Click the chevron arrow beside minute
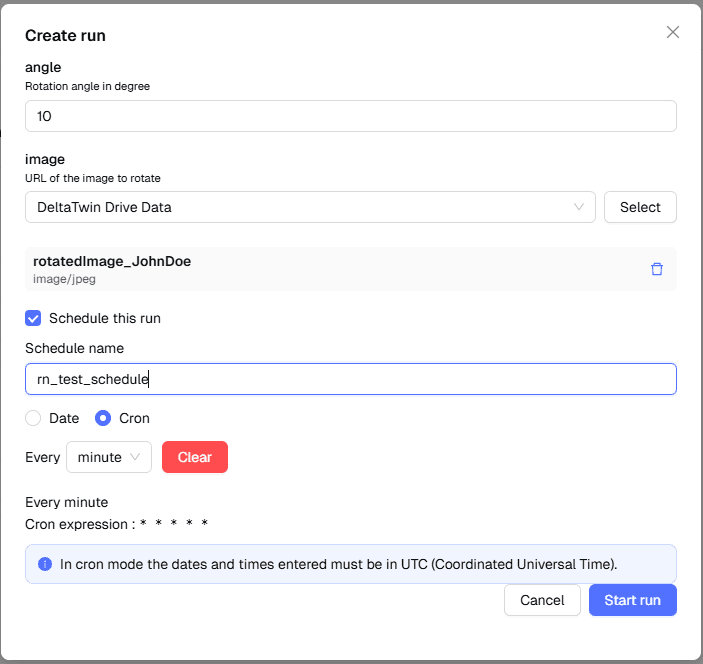The width and height of the screenshot is (703, 664). [x=136, y=457]
